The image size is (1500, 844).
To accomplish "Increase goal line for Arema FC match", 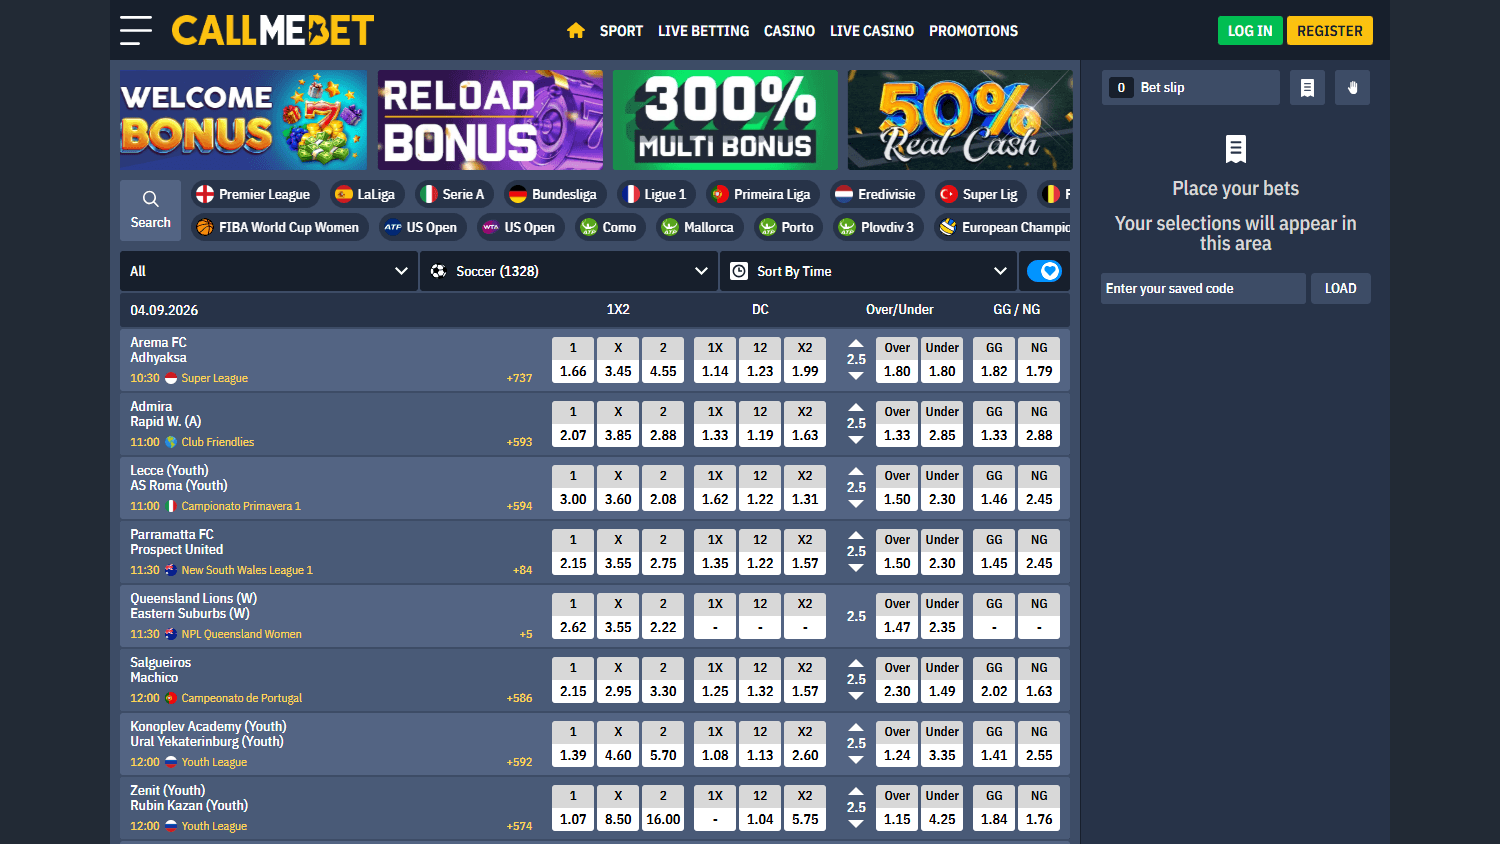I will (x=856, y=343).
